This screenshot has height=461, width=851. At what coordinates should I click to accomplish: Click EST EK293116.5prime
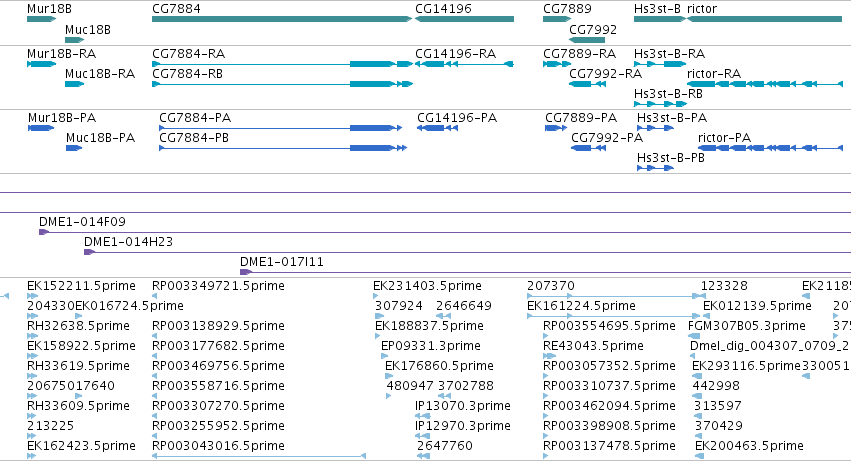click(x=746, y=367)
